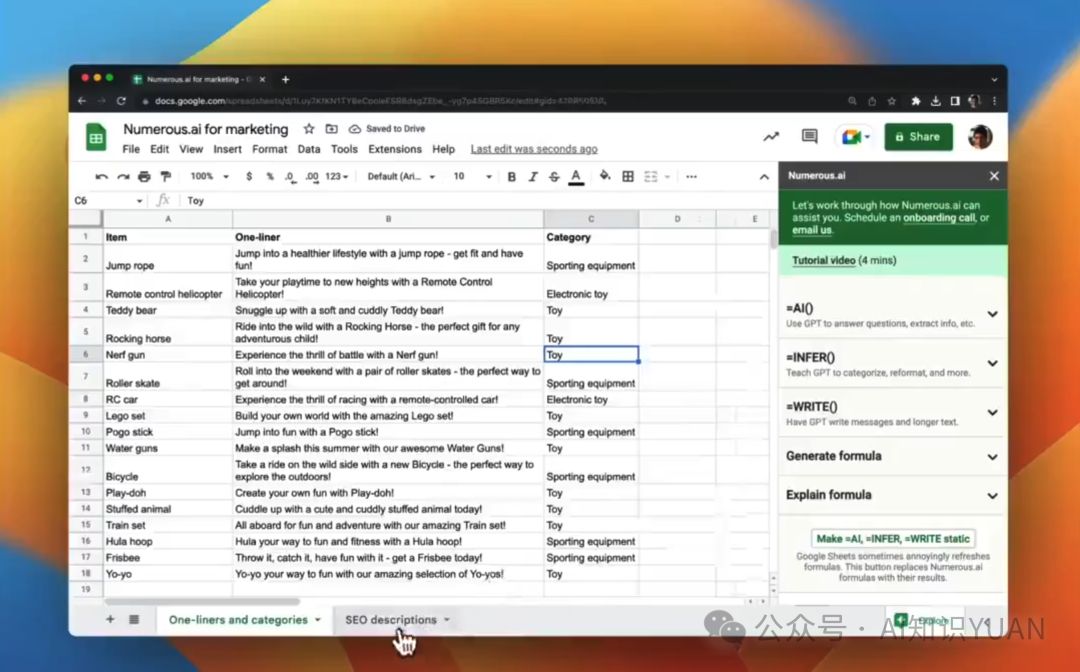This screenshot has height=672, width=1080.
Task: Open the comment history
Action: tap(809, 136)
